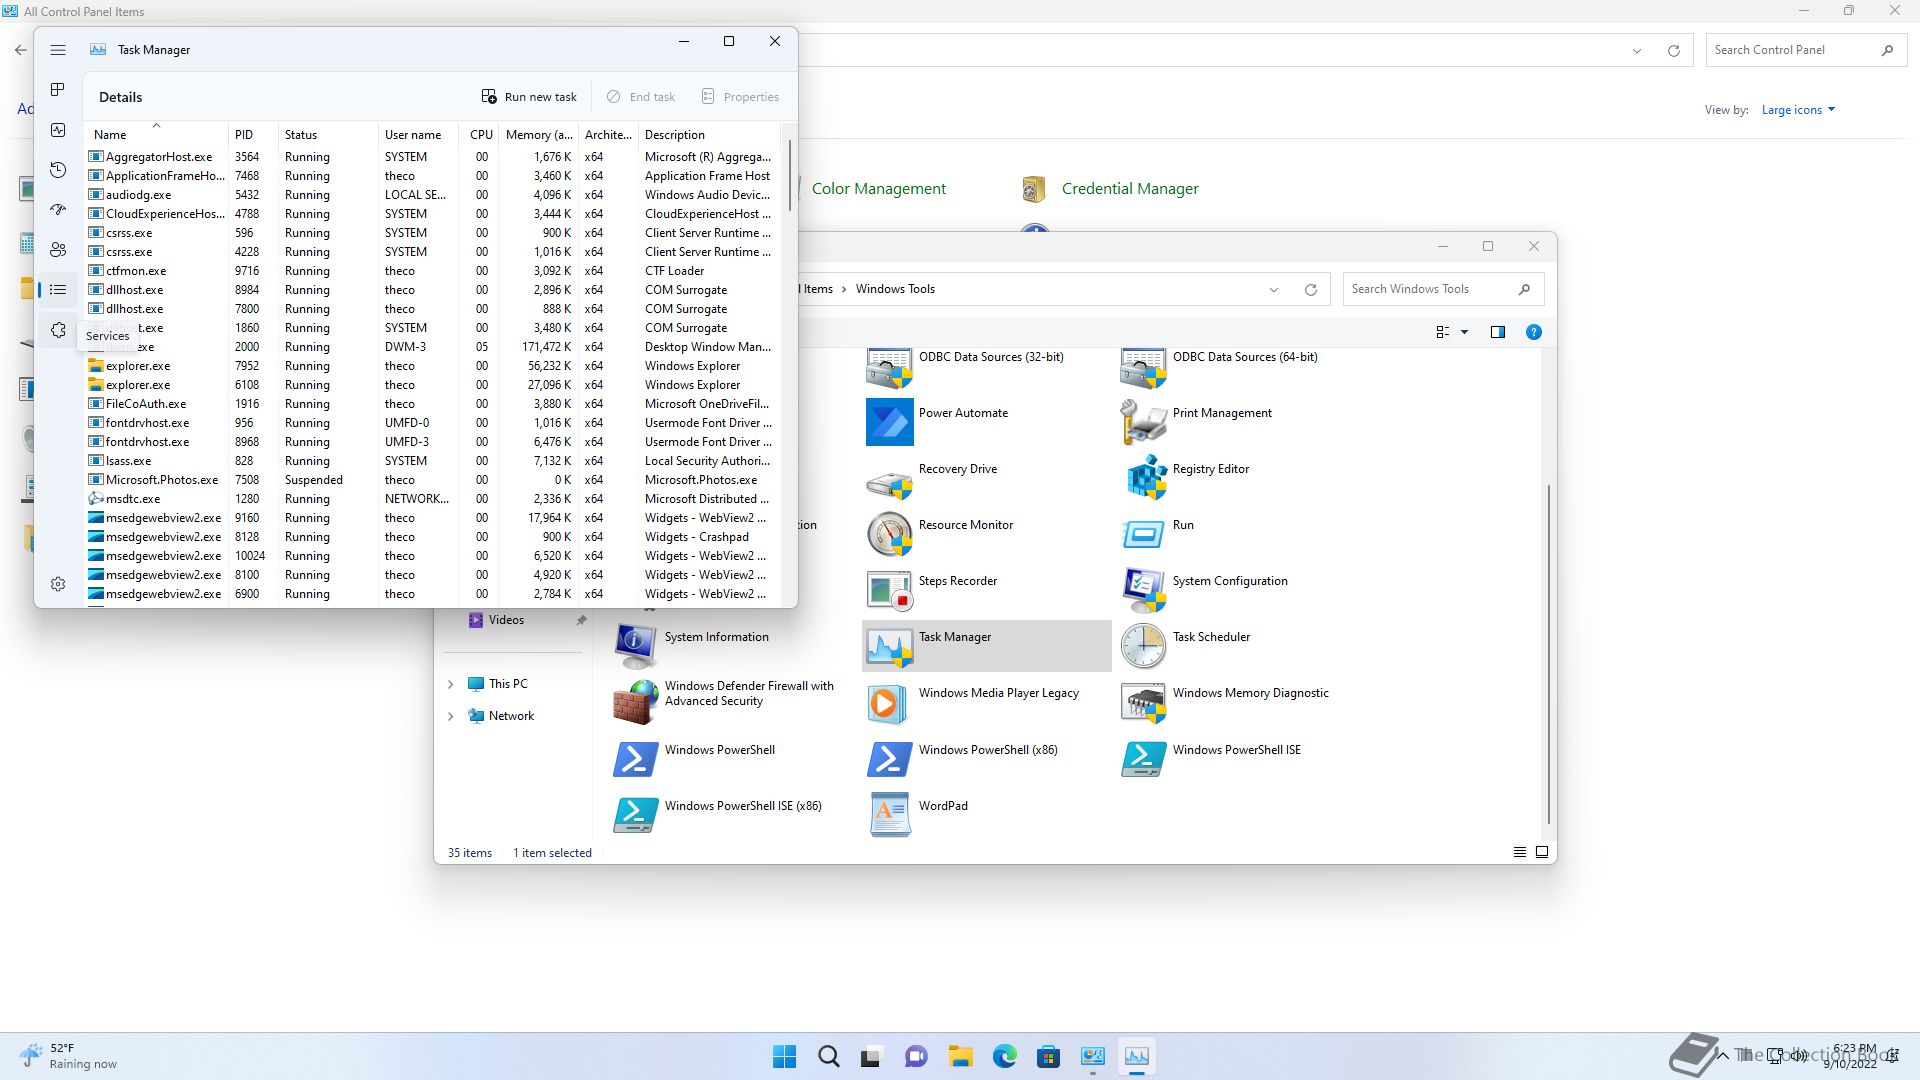Open the Windows Start menu
Viewport: 1920px width, 1080px height.
point(785,1056)
